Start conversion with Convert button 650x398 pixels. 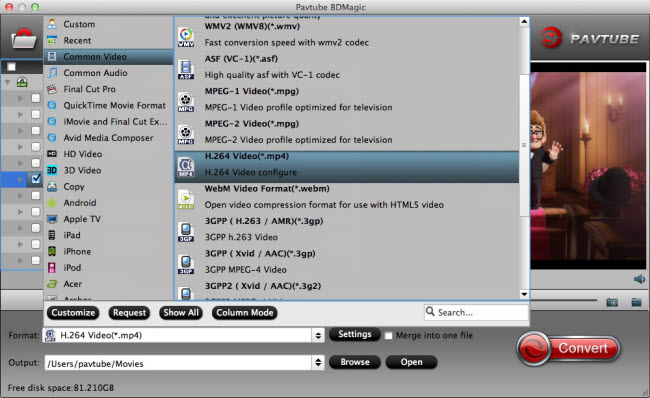(569, 348)
